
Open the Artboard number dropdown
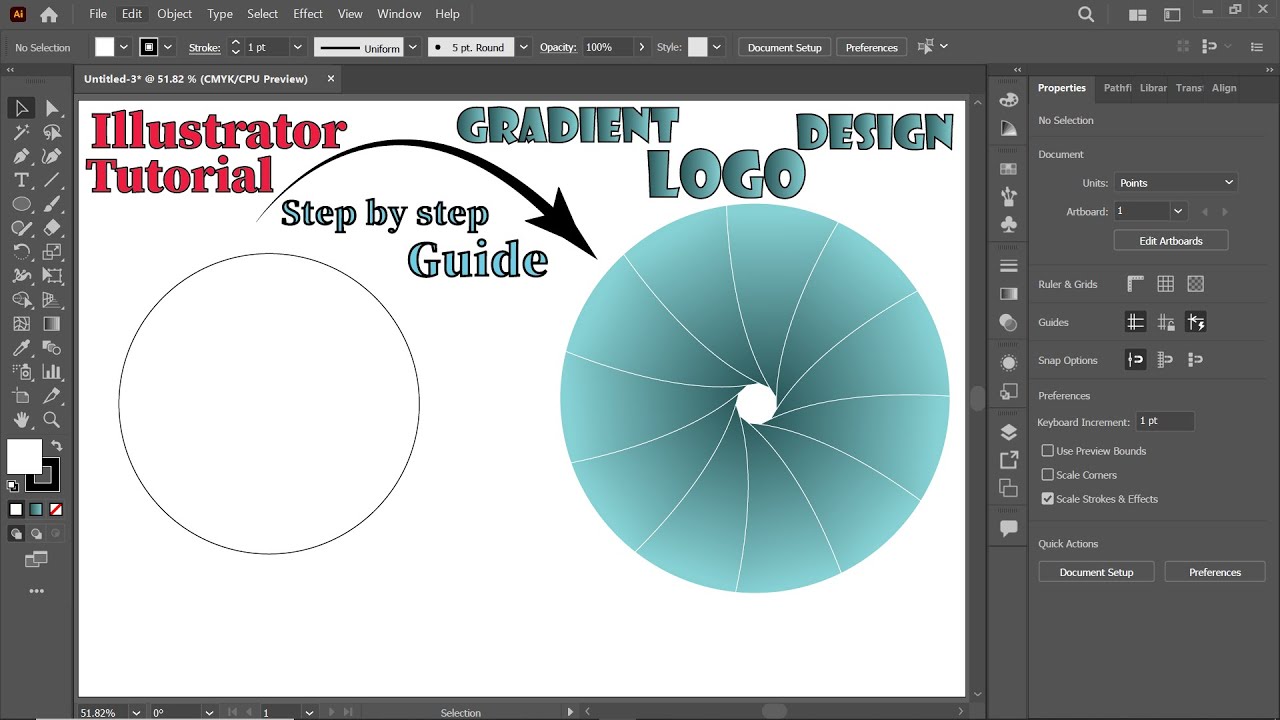pos(1179,211)
